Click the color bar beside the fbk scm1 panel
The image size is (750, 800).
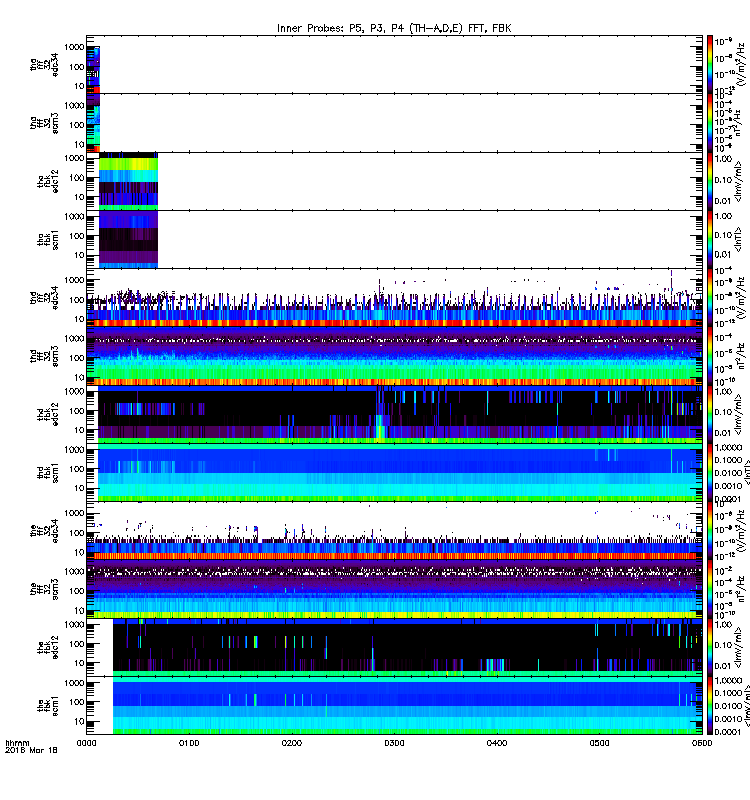(710, 706)
